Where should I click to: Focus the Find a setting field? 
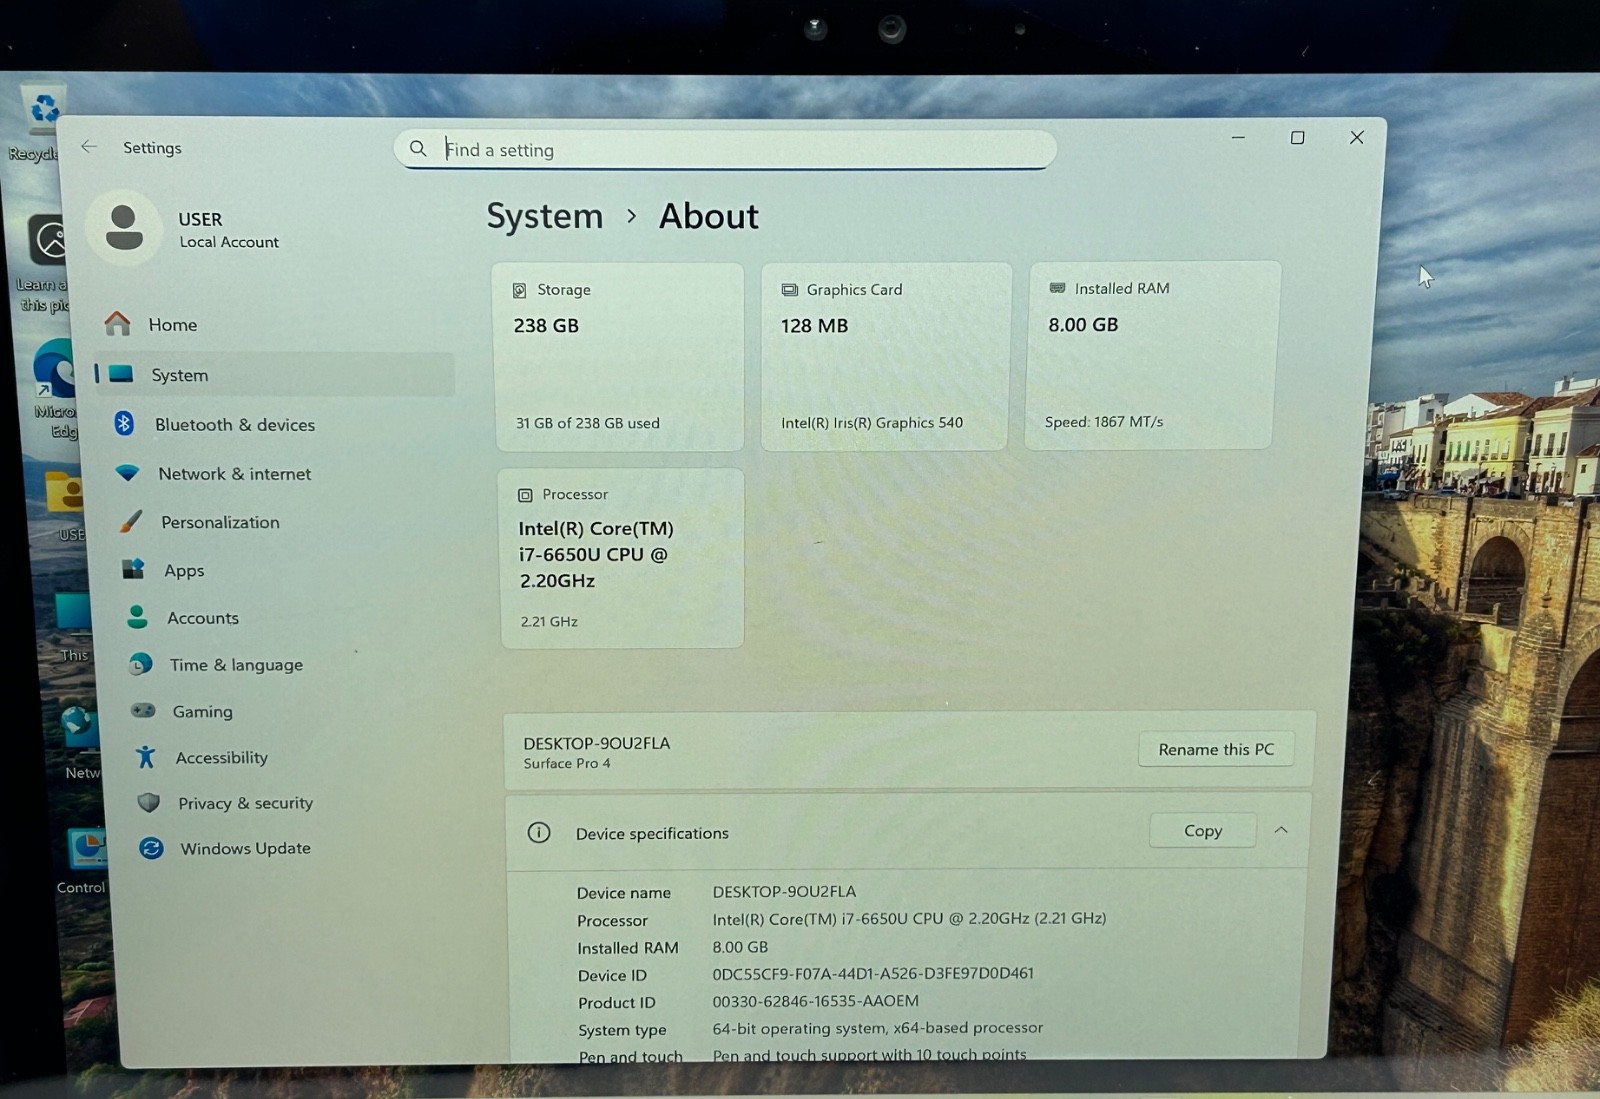point(725,149)
